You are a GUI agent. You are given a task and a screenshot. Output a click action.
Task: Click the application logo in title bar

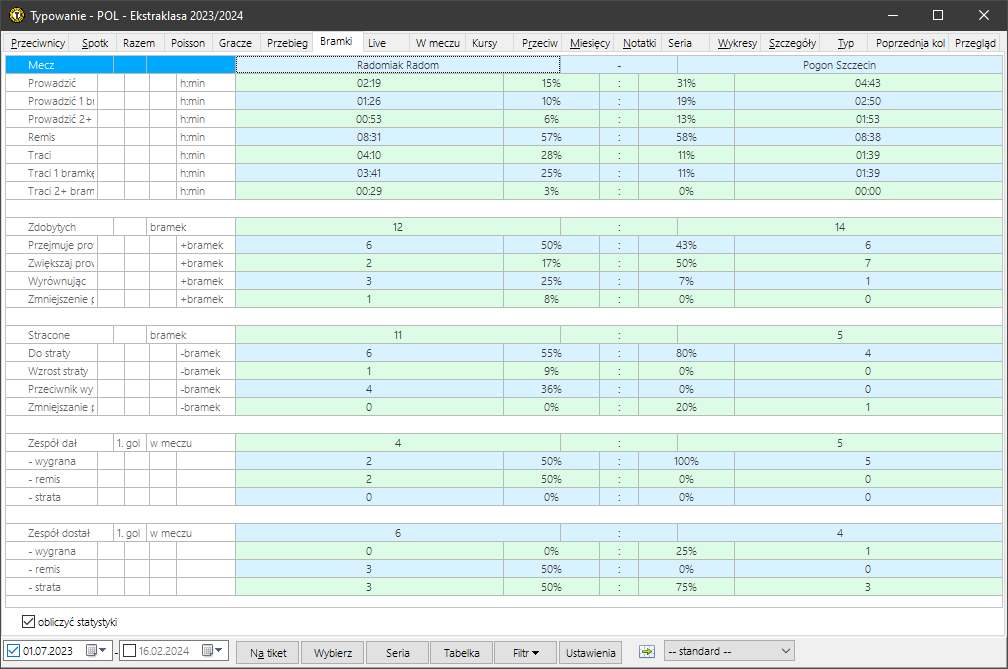tap(16, 15)
